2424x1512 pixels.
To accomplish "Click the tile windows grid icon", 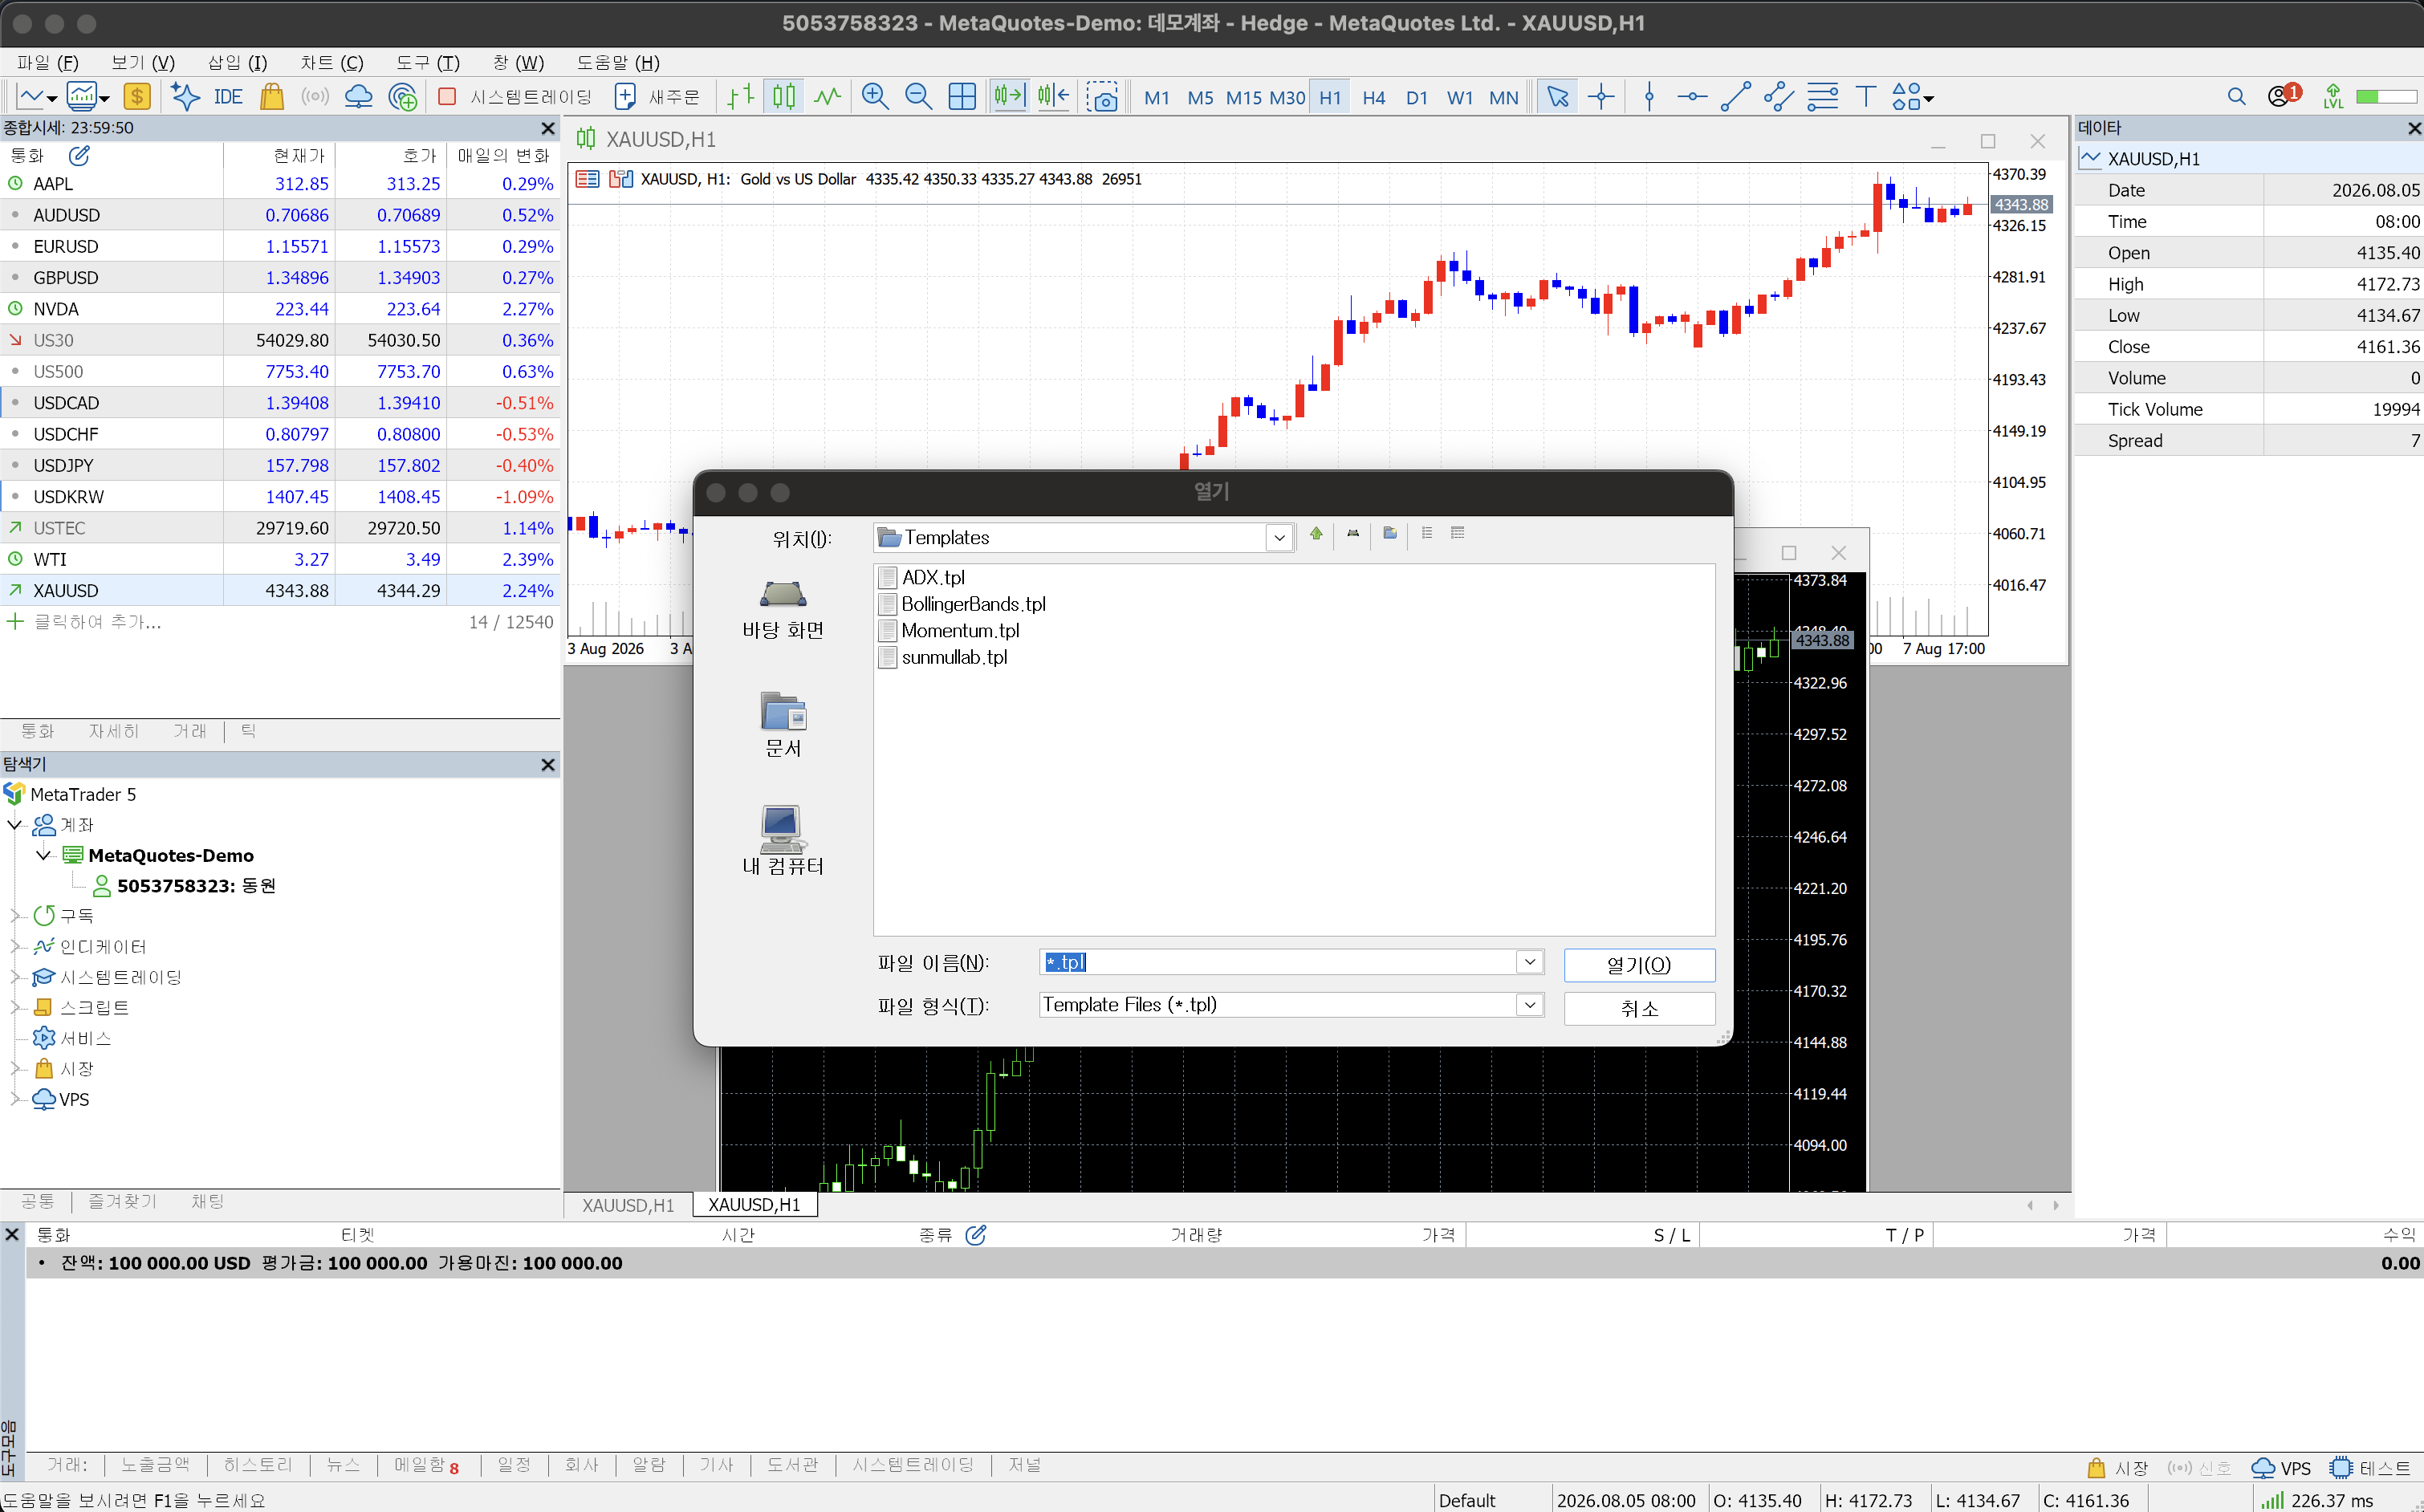I will point(962,97).
